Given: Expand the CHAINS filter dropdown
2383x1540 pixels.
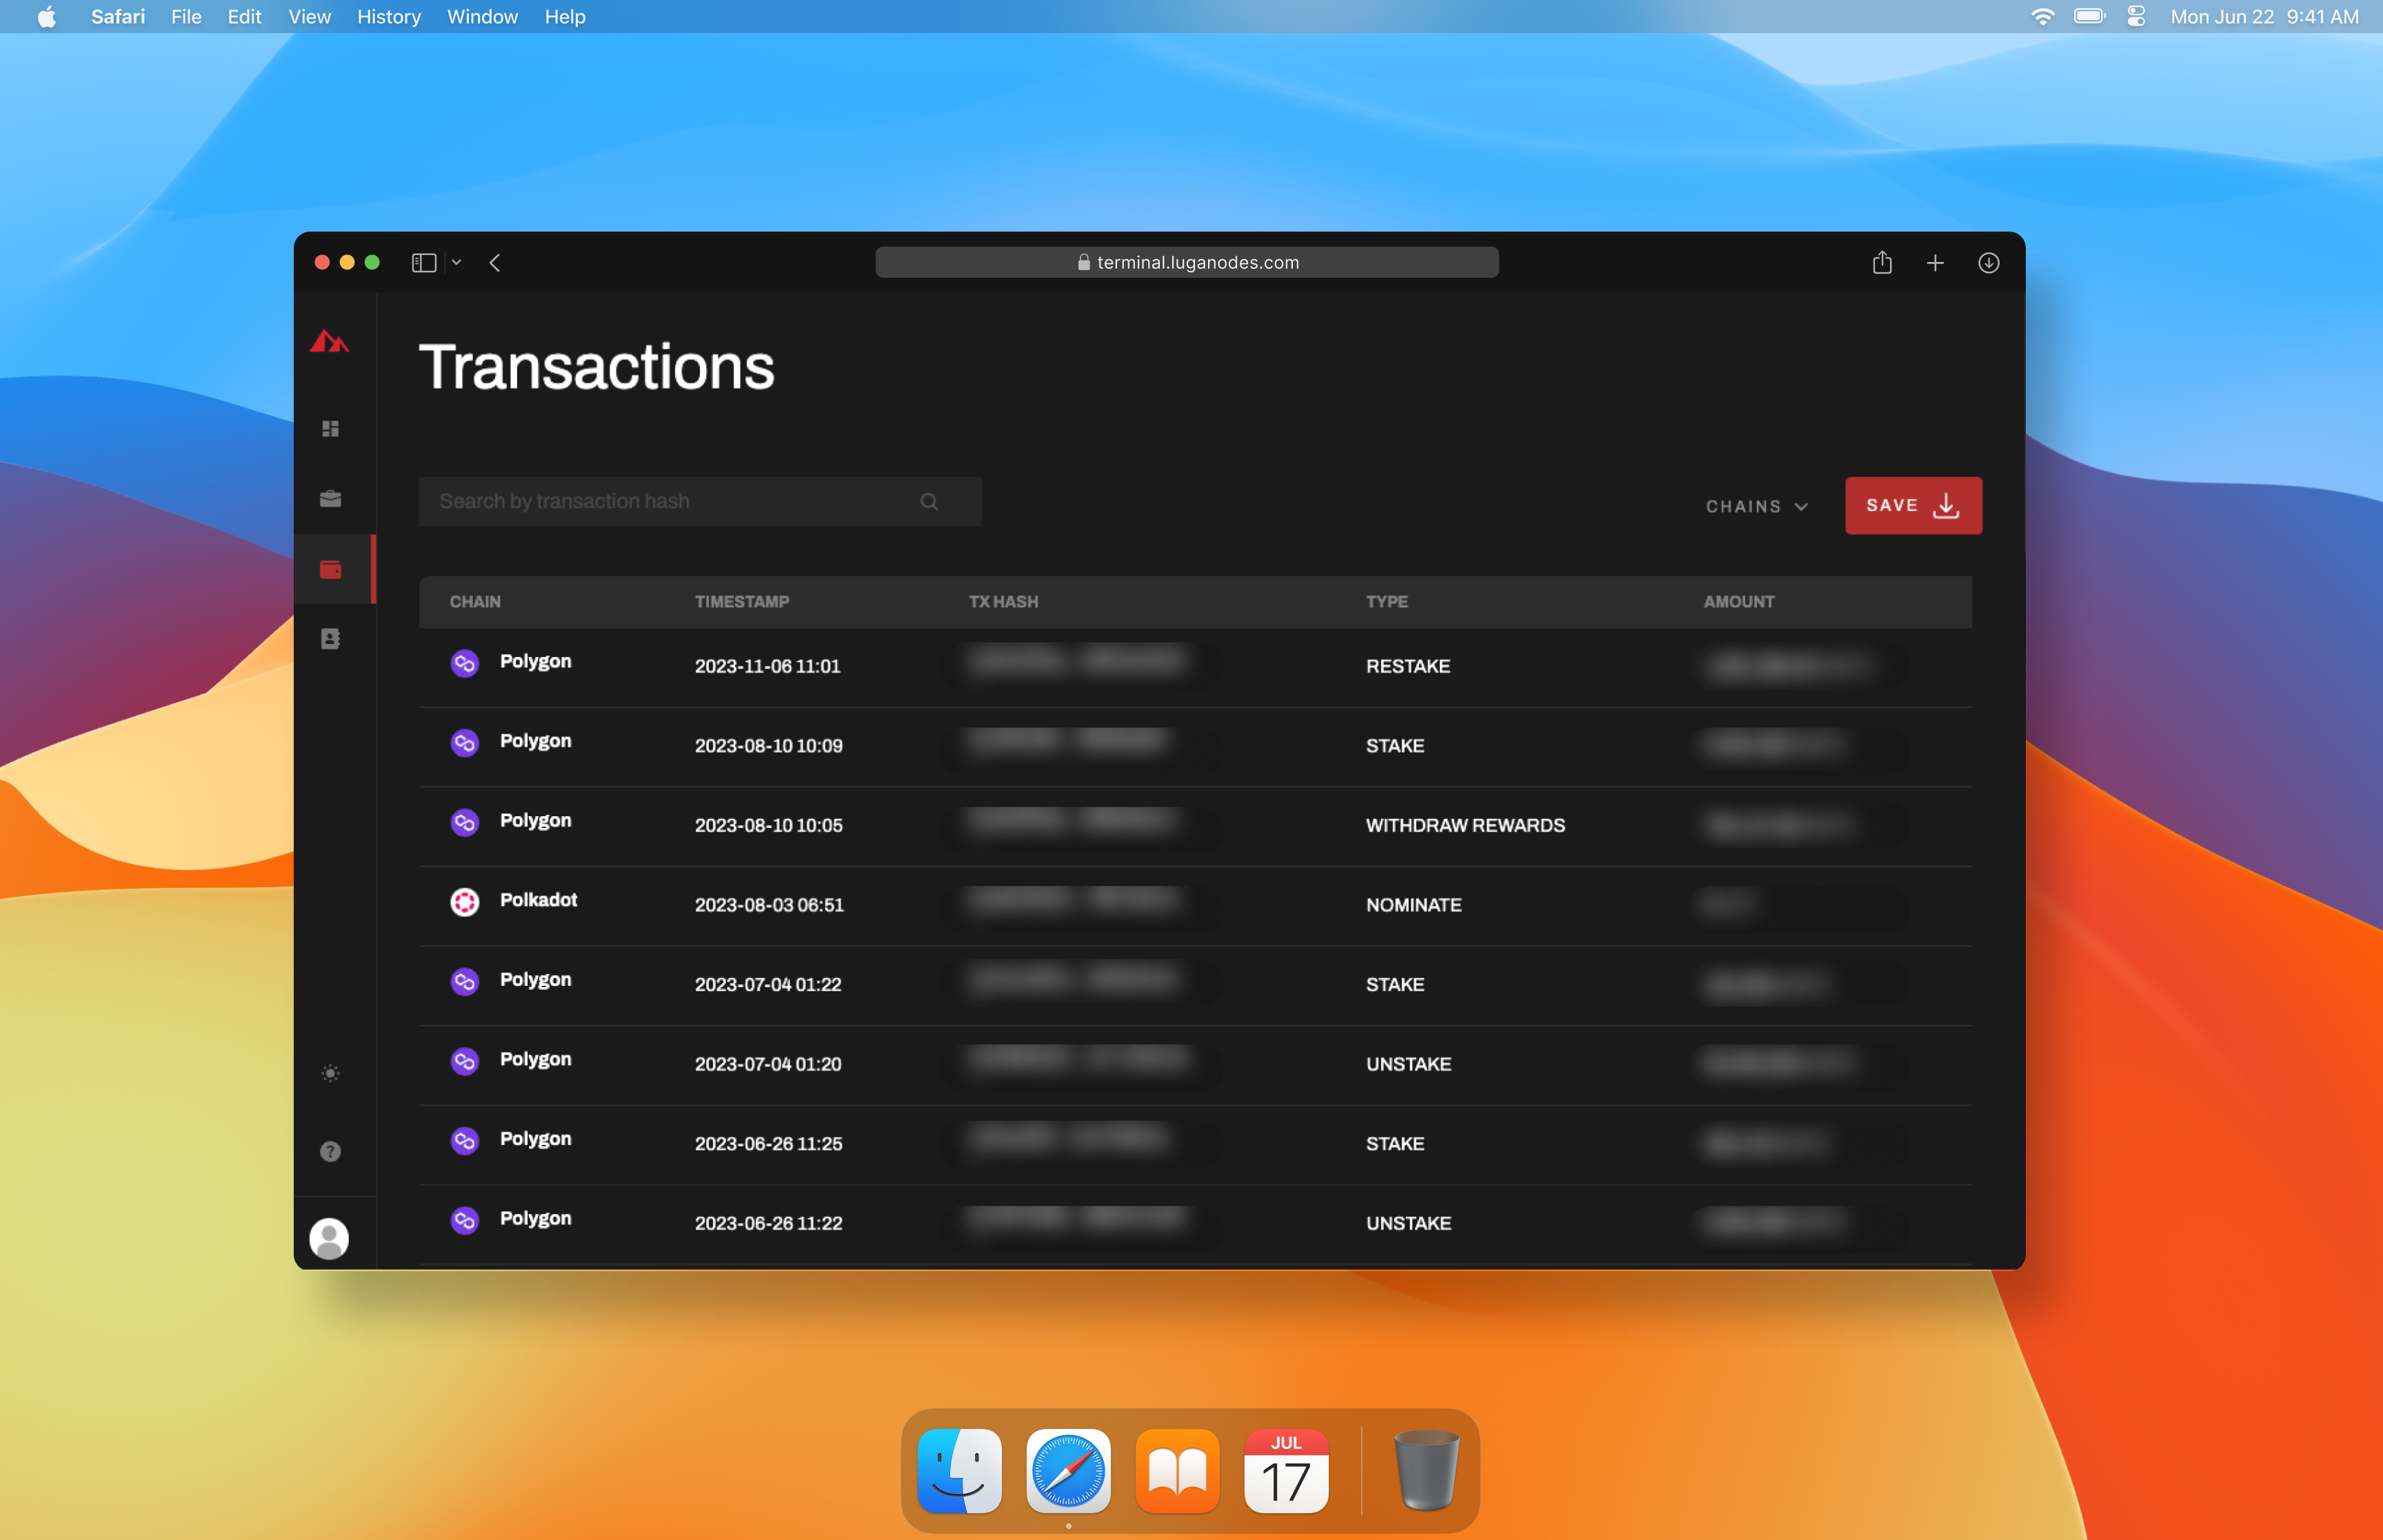Looking at the screenshot, I should (x=1757, y=507).
